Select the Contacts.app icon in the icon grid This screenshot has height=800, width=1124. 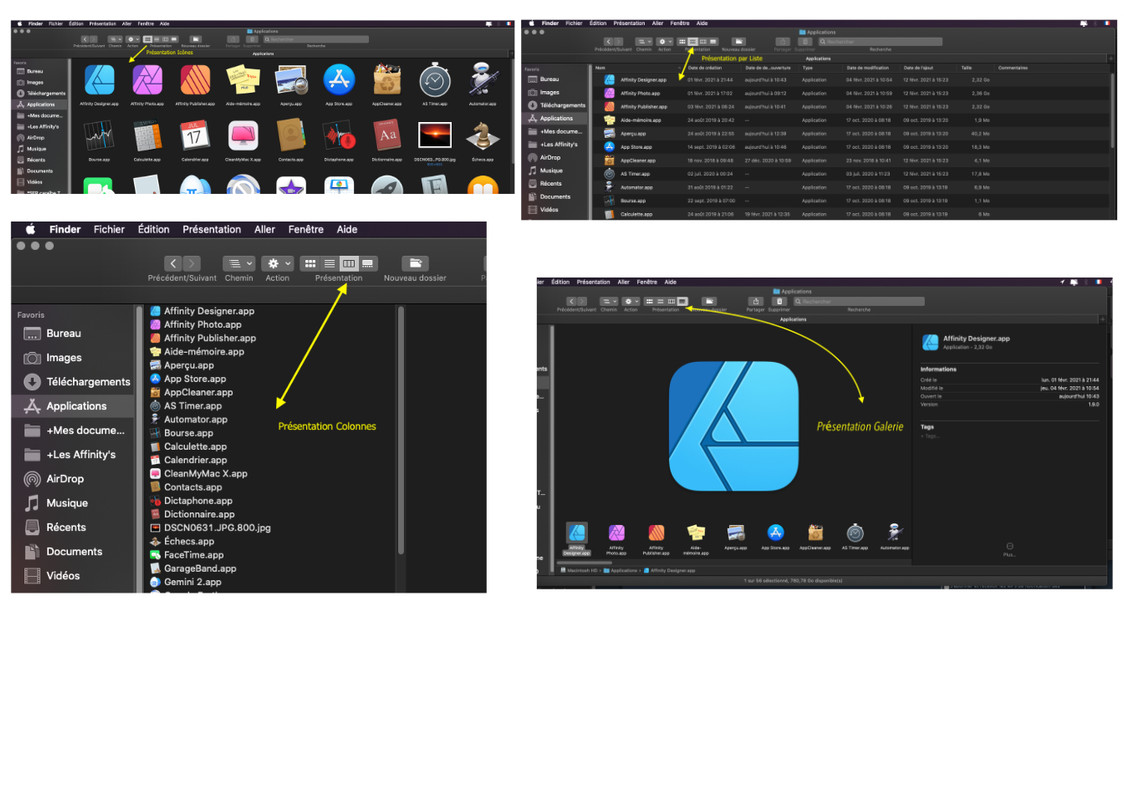pos(291,135)
